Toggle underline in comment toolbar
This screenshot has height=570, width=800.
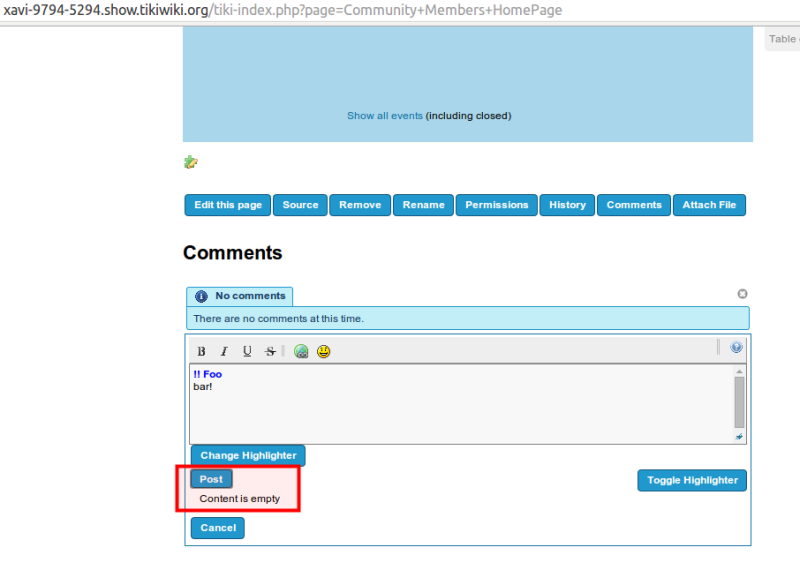click(x=247, y=351)
